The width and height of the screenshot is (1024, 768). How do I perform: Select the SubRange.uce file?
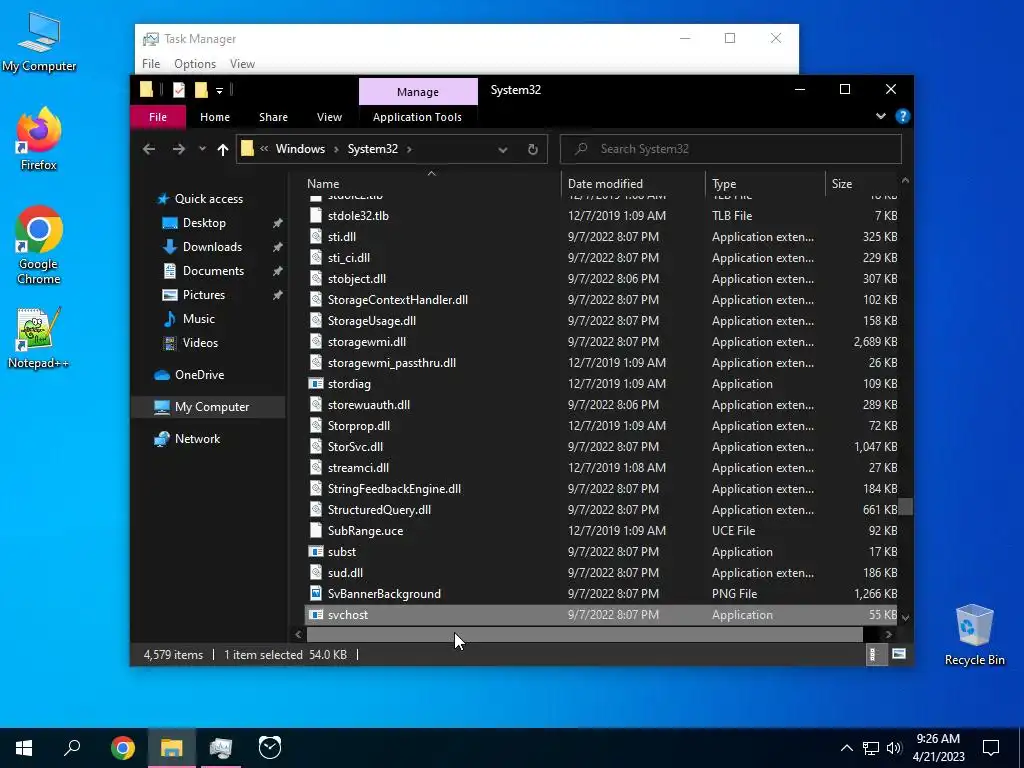click(601, 531)
